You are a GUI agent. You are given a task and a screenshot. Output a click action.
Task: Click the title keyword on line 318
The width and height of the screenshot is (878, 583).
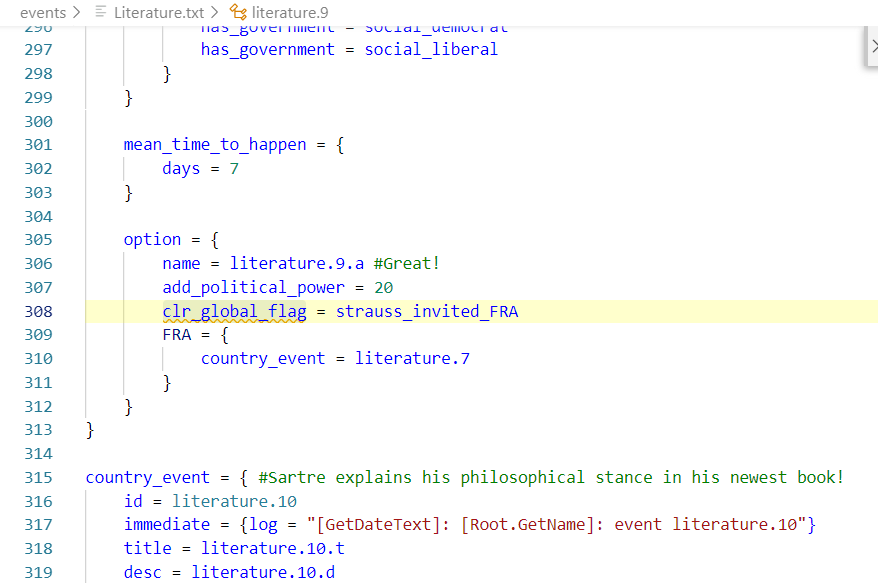pyautogui.click(x=148, y=548)
